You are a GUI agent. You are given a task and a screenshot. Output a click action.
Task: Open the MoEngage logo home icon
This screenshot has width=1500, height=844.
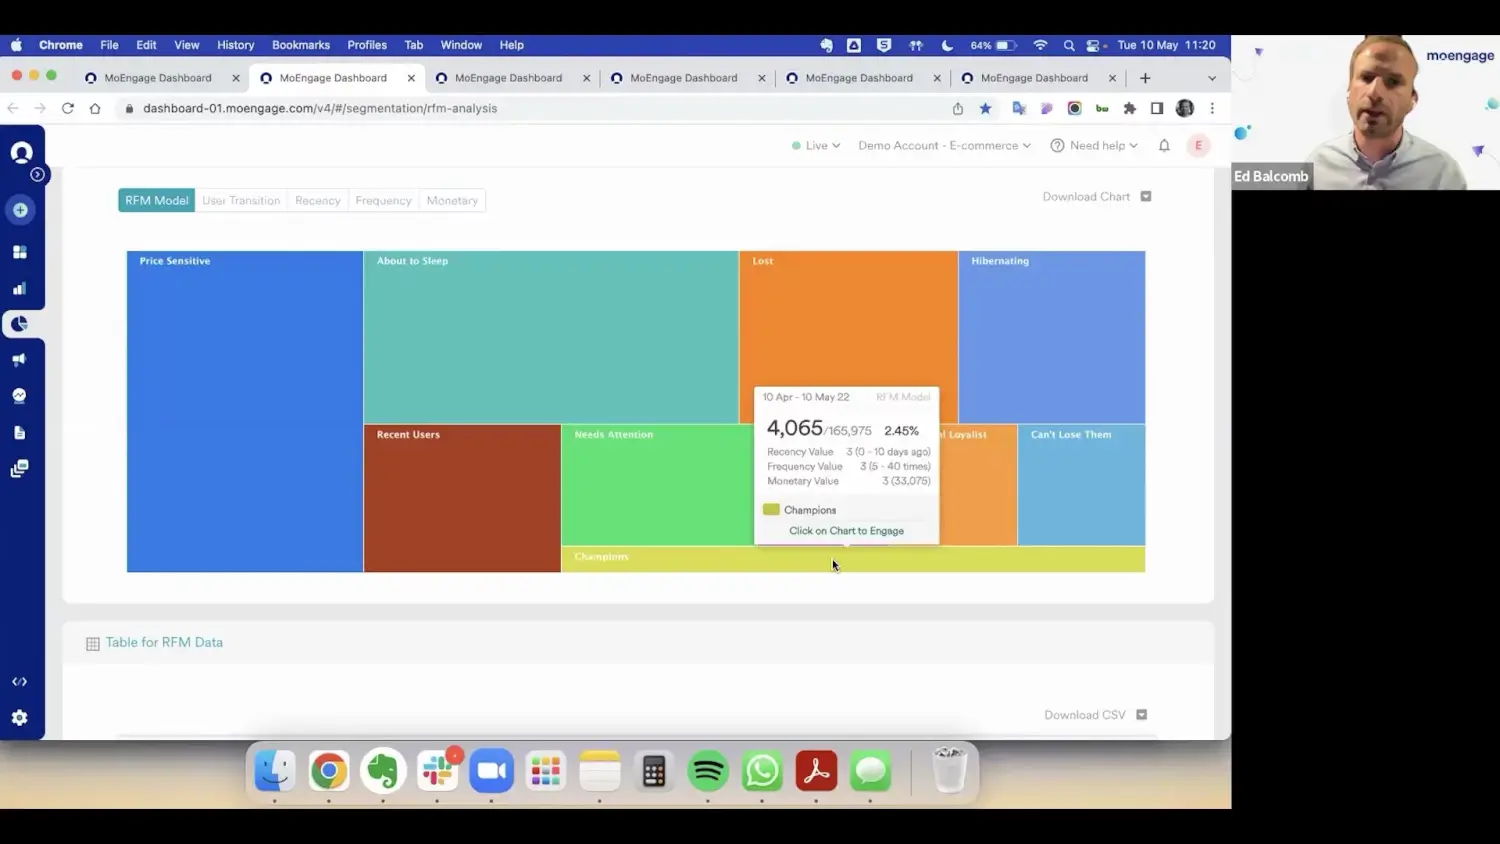click(21, 152)
